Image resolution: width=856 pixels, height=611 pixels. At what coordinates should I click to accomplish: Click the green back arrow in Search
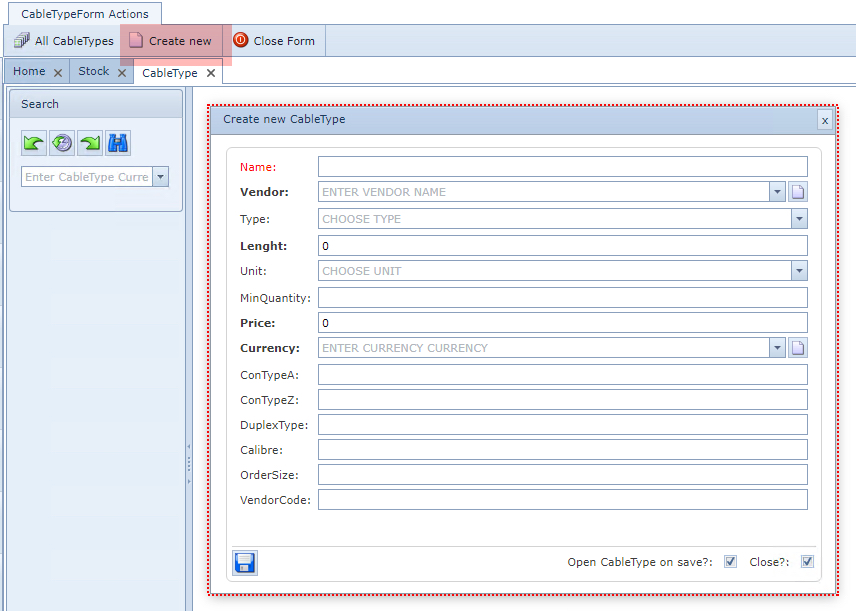pos(34,143)
